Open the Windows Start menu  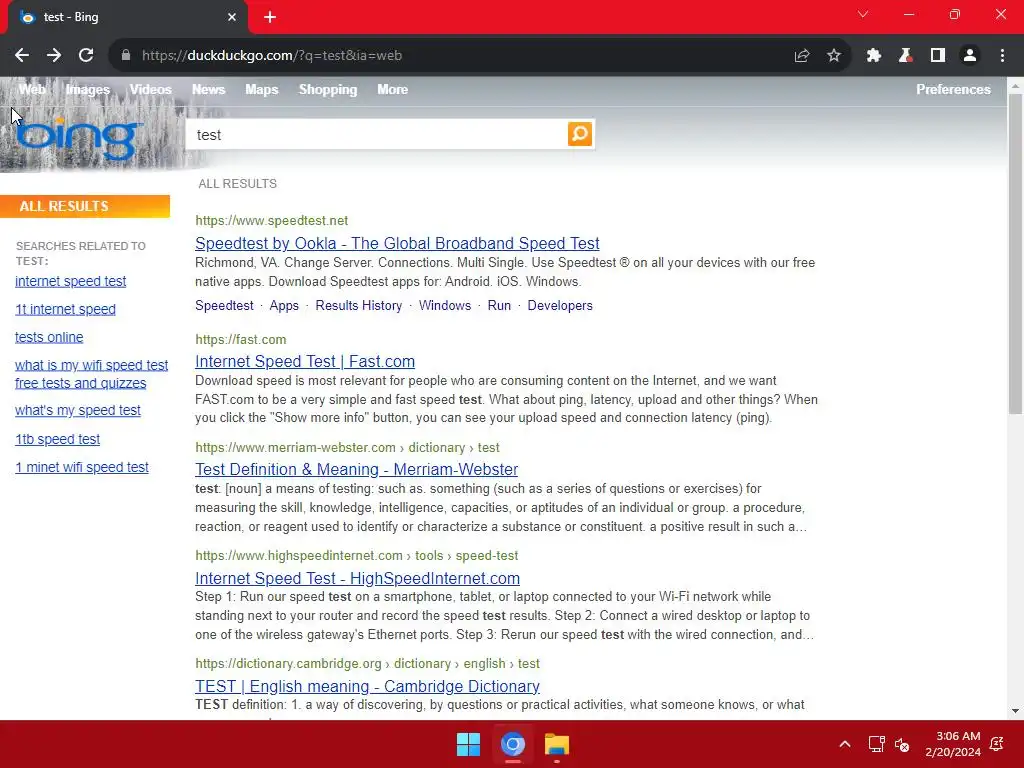(x=468, y=744)
